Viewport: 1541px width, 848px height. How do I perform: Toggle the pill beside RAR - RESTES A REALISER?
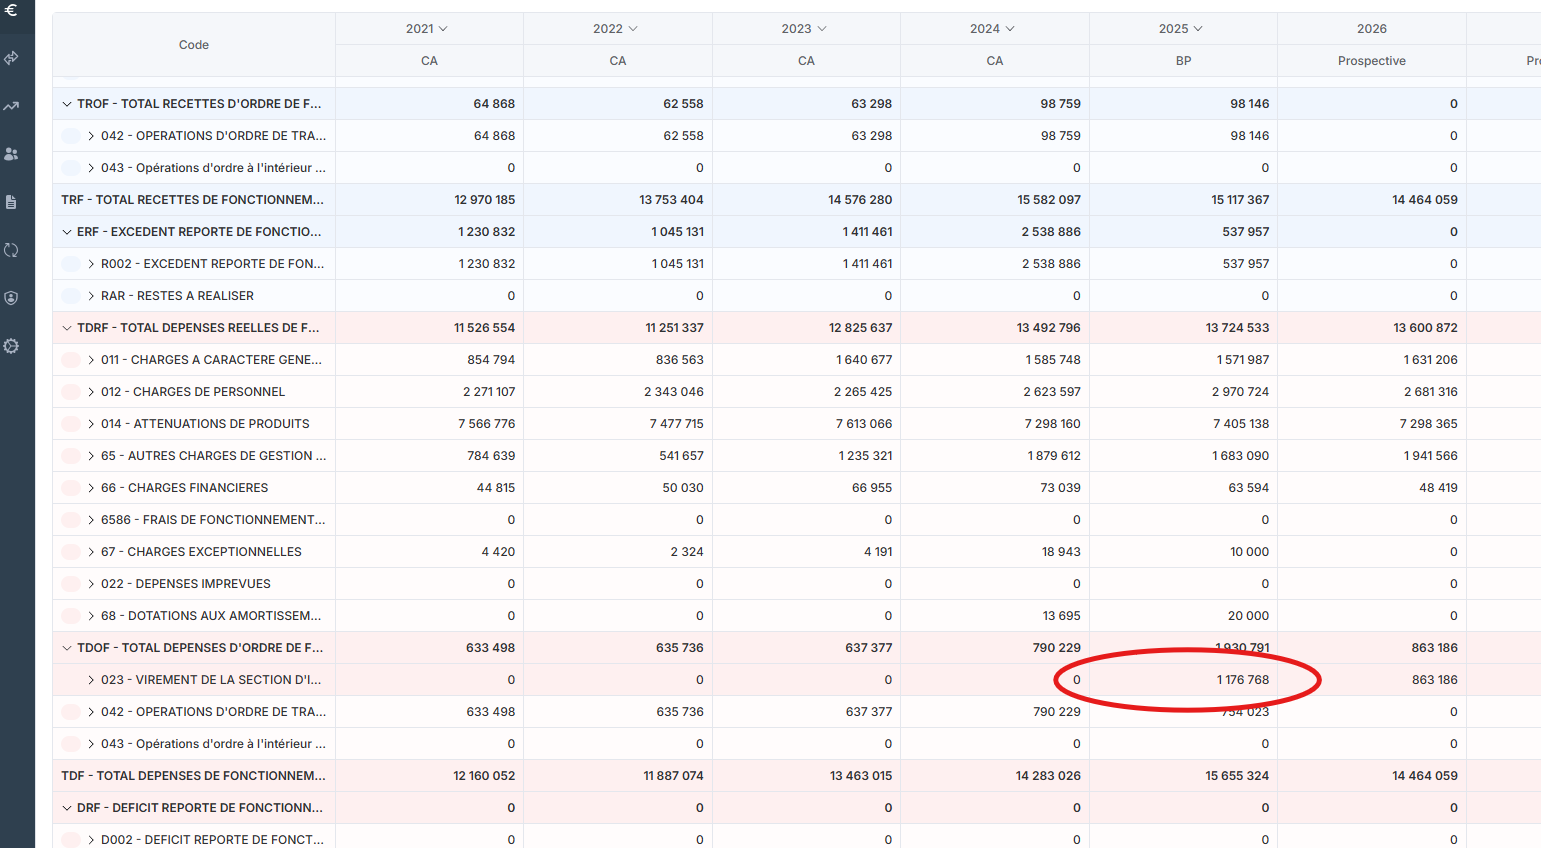tap(71, 296)
